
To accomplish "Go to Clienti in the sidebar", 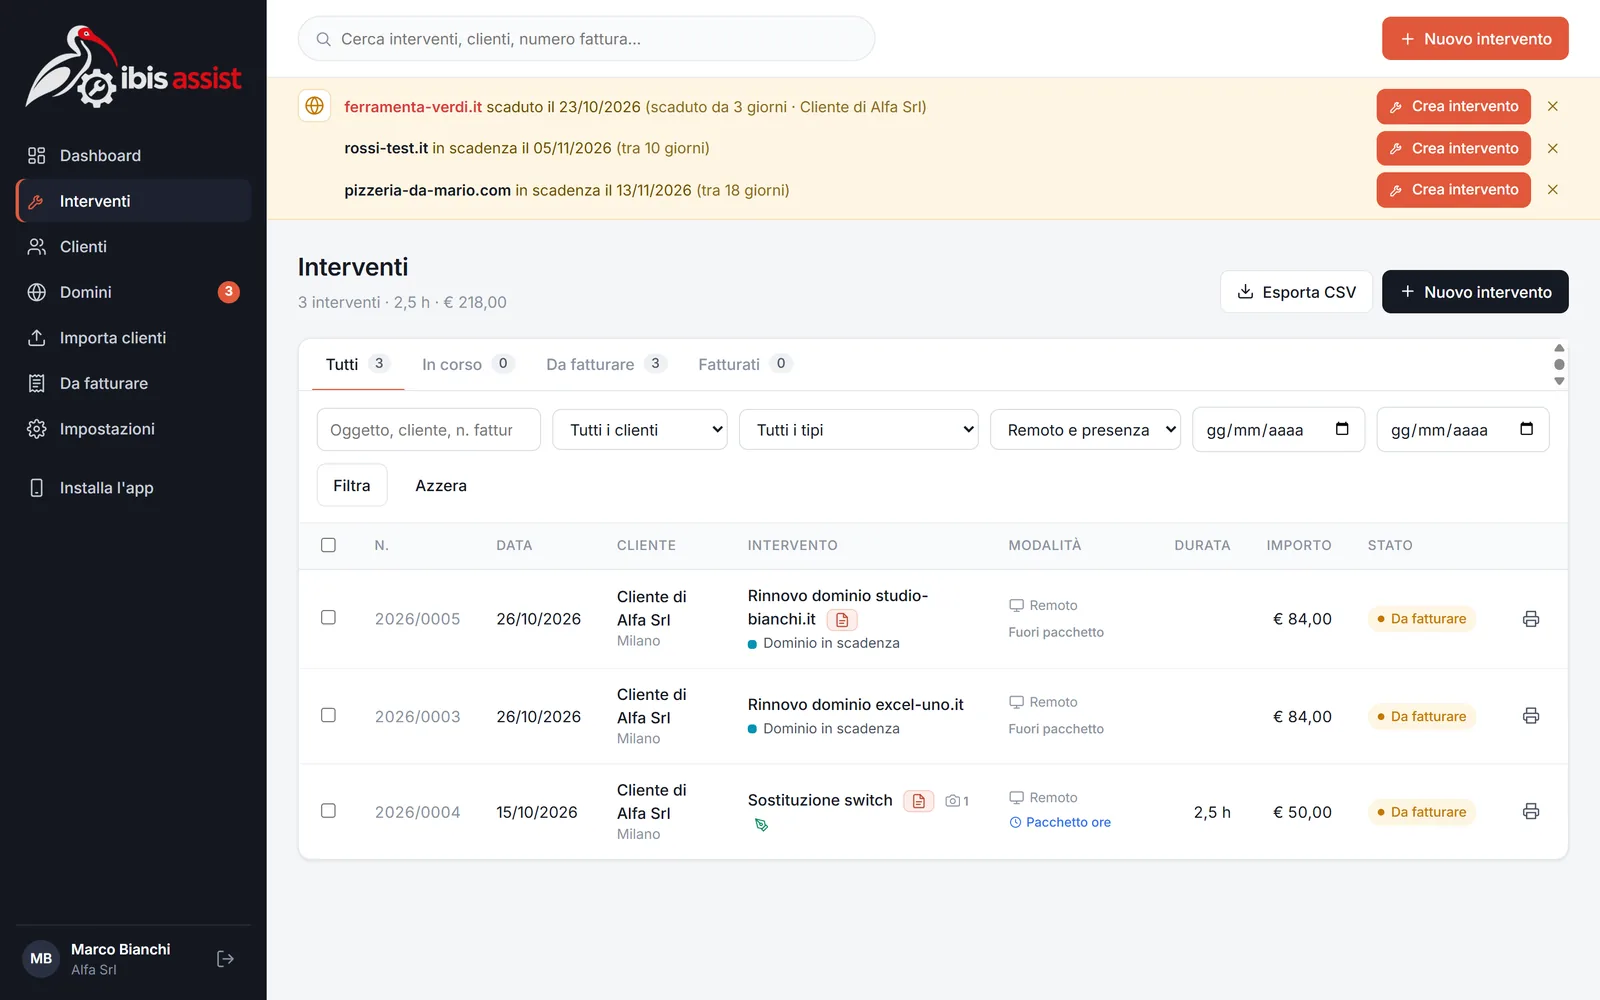I will tap(133, 246).
